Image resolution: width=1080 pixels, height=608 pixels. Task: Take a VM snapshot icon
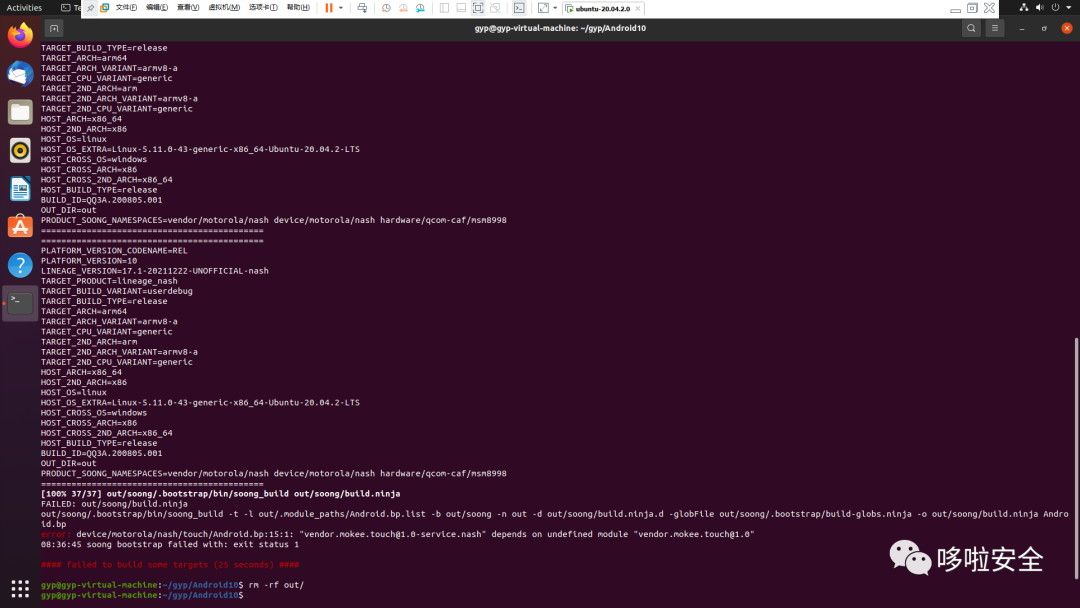tap(386, 8)
